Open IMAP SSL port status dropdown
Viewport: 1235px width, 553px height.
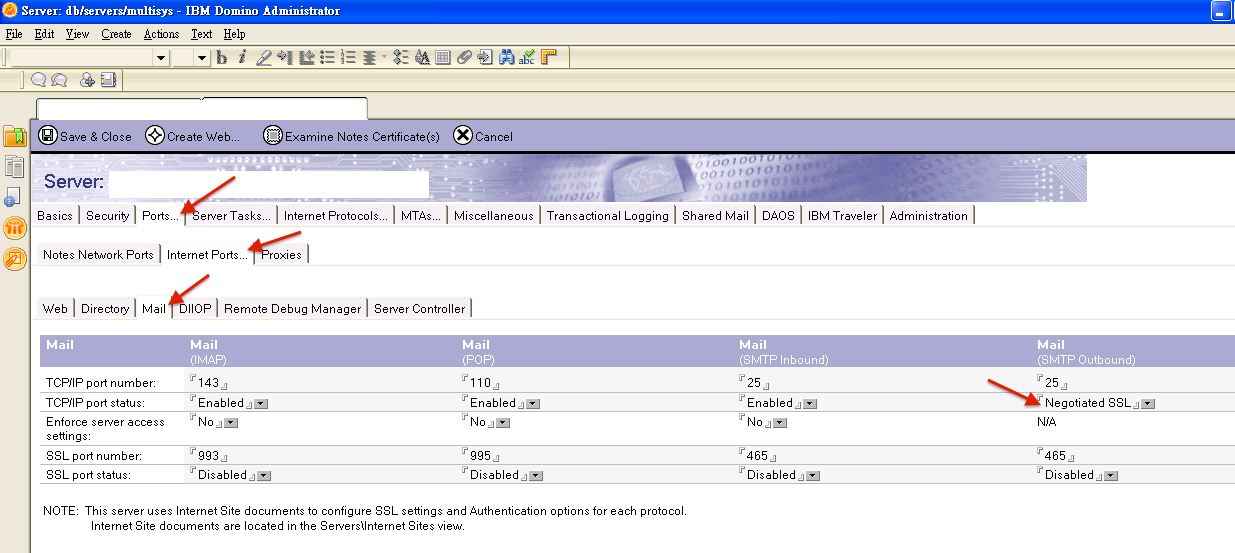264,476
